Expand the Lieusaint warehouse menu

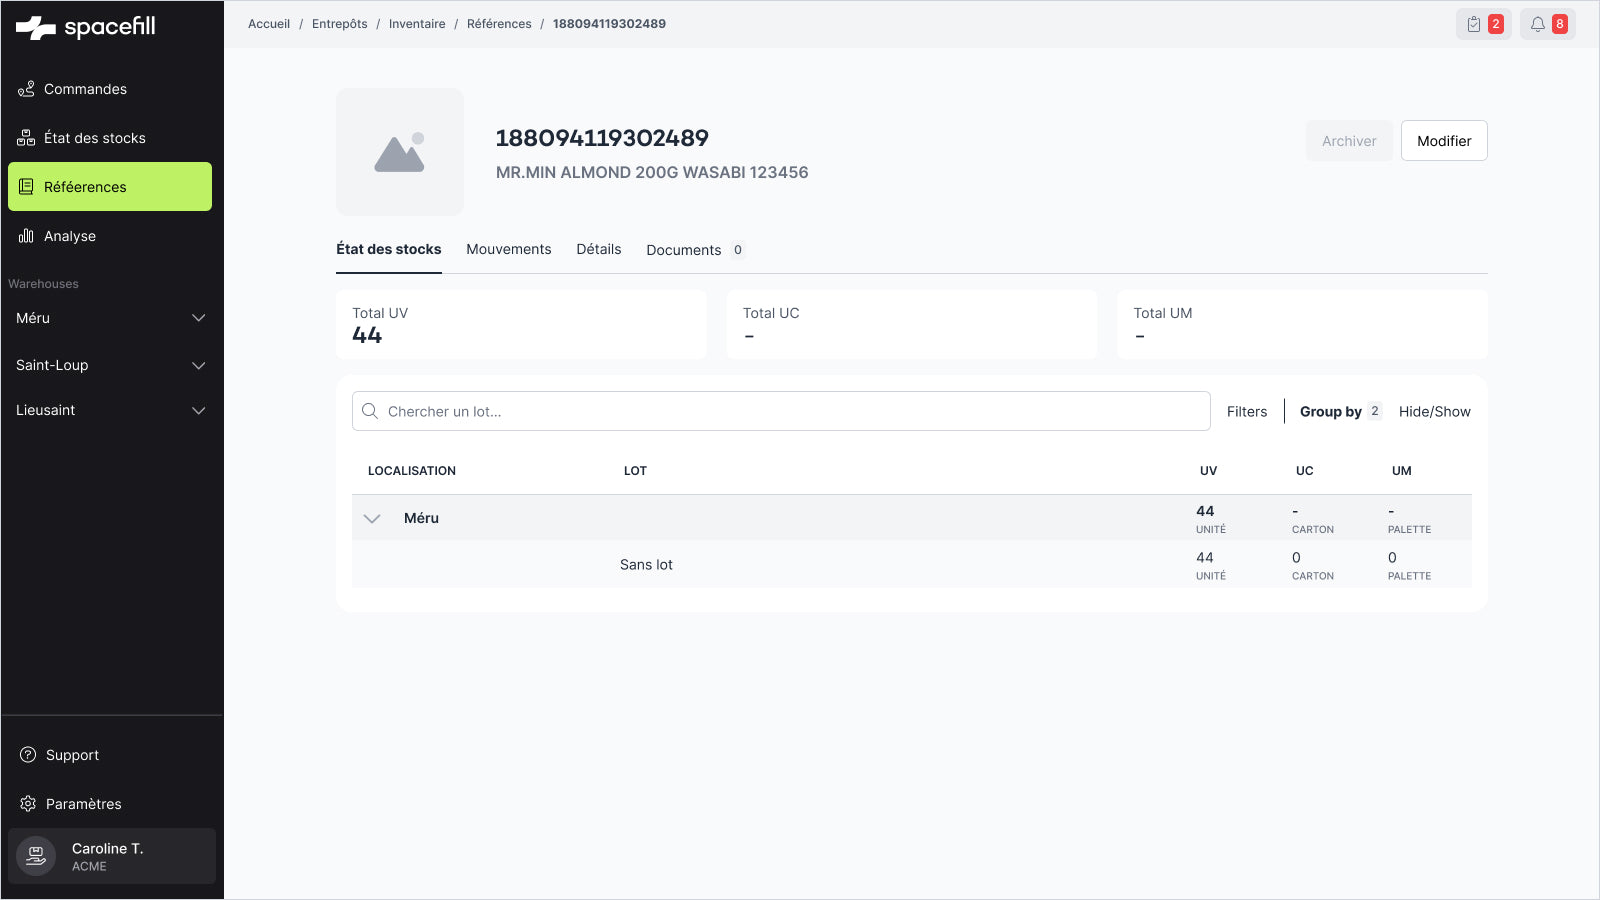[x=198, y=411]
